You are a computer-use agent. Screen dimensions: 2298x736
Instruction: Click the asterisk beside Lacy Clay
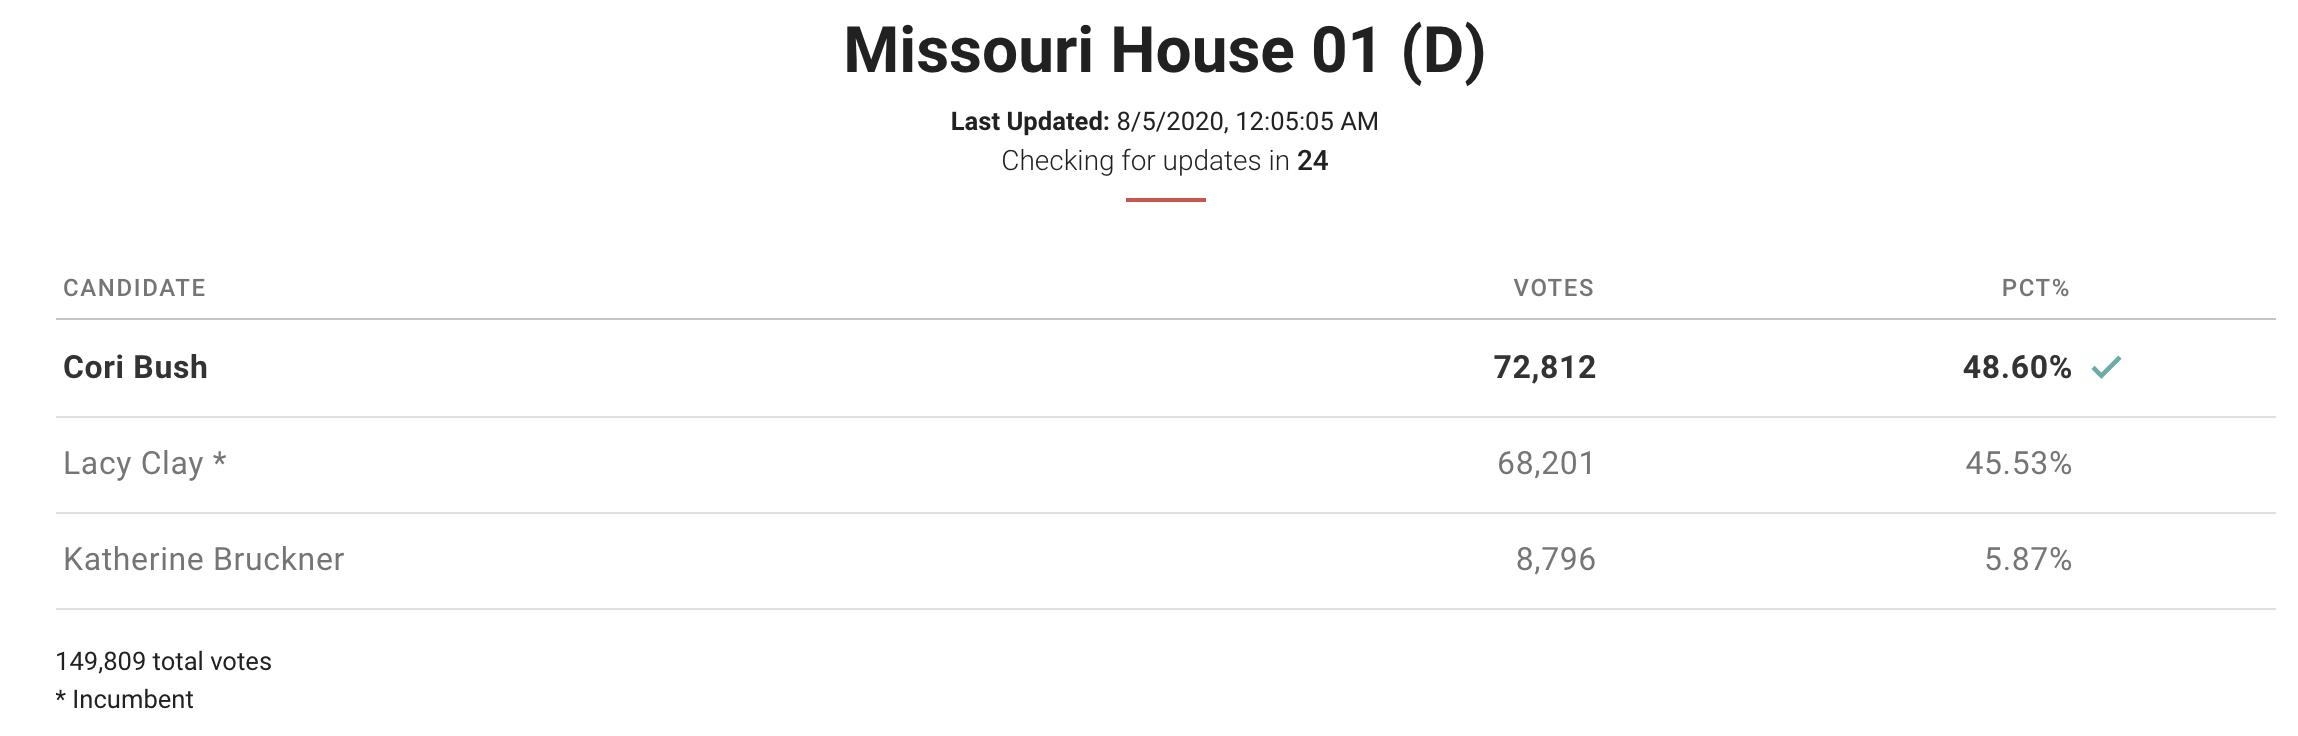coord(219,462)
